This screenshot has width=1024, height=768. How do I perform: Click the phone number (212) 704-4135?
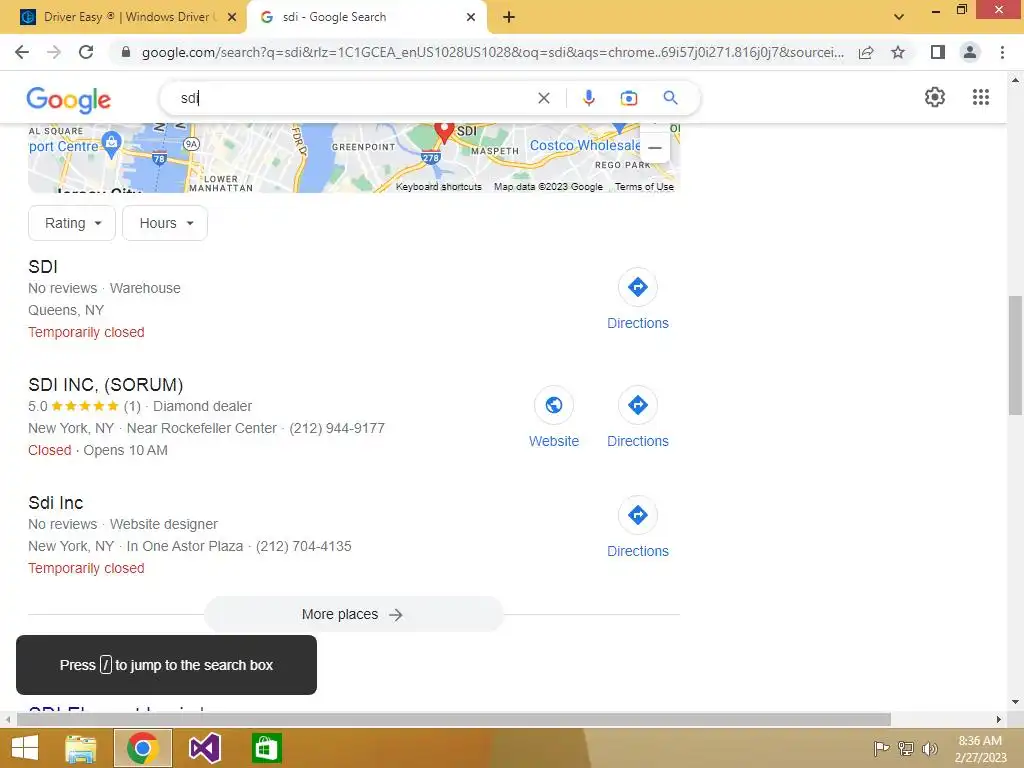[304, 547]
